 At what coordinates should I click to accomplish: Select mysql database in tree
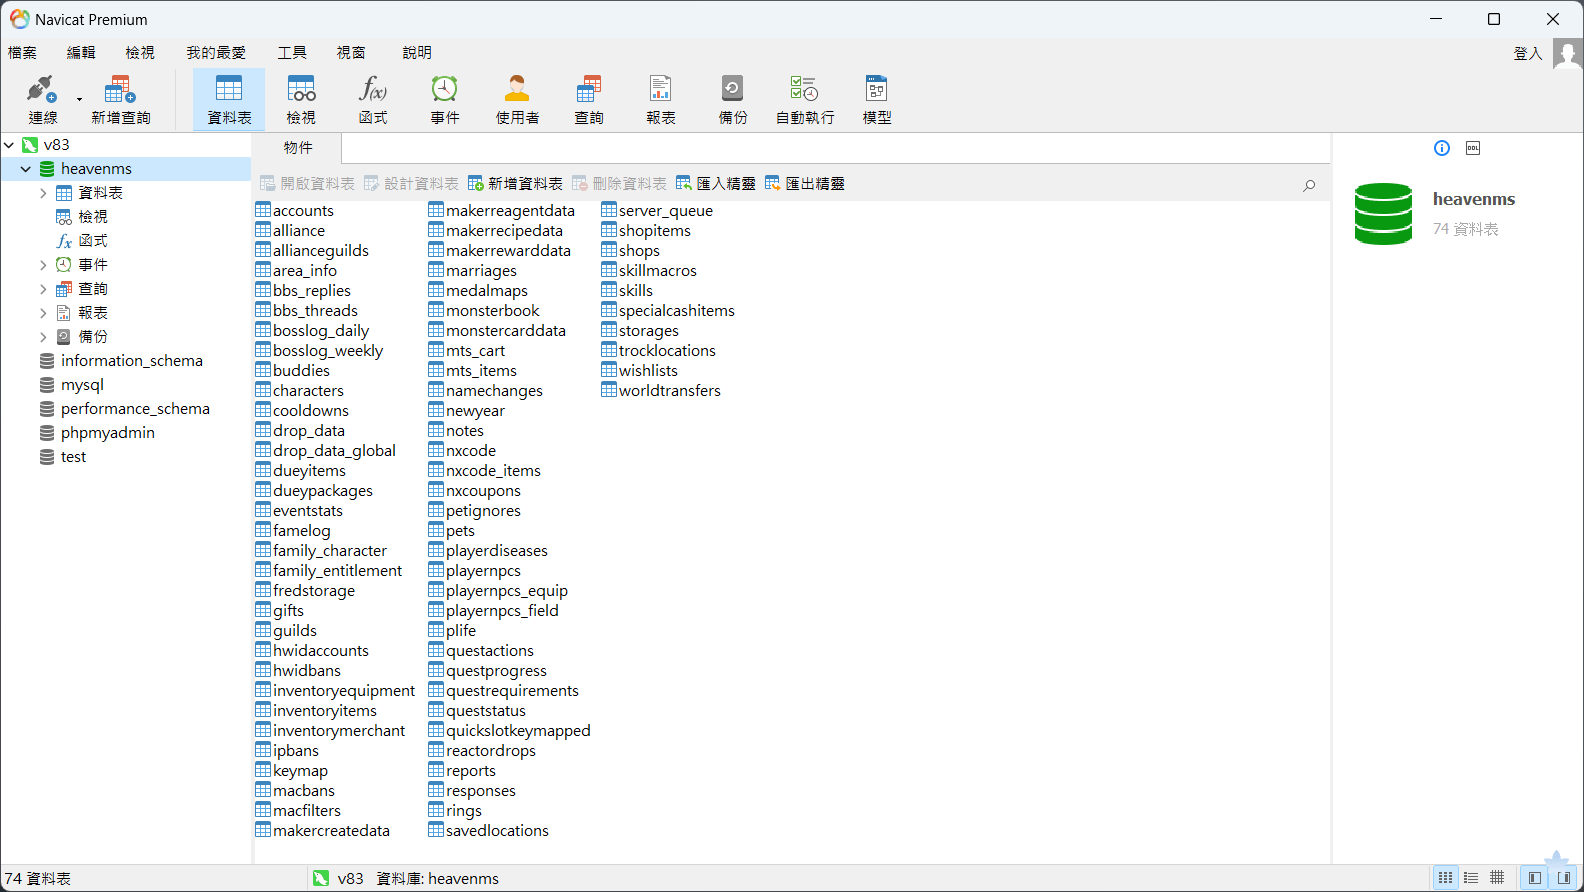(82, 385)
